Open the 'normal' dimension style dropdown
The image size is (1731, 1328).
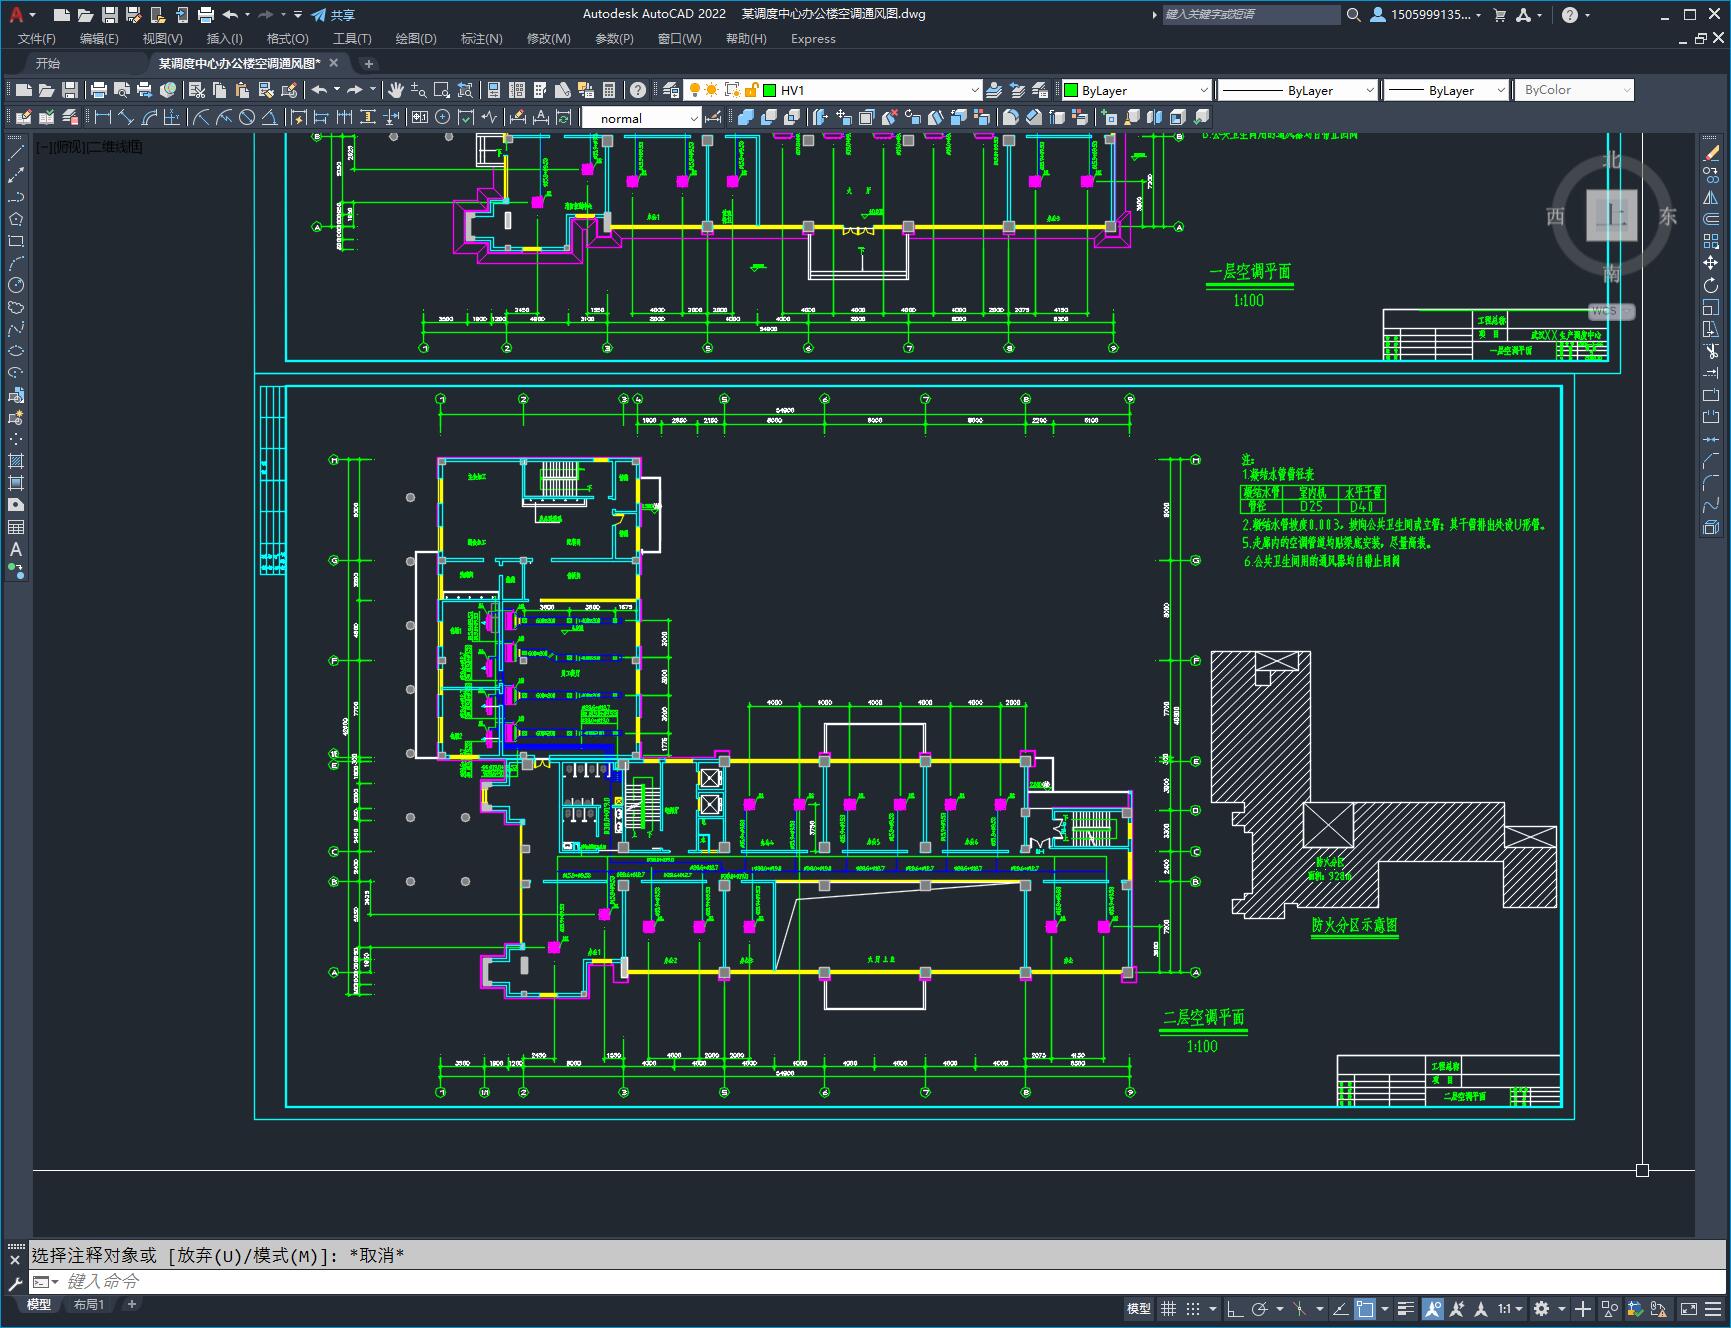coord(641,118)
